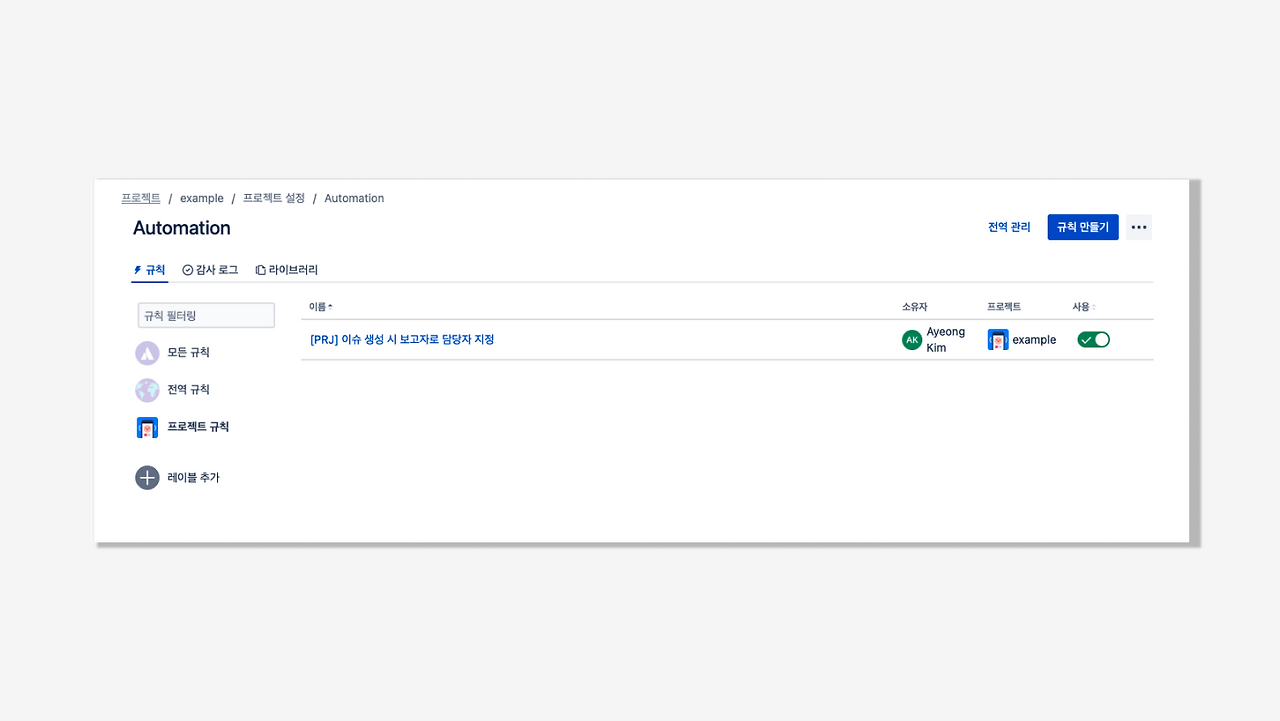This screenshot has height=721, width=1280.
Task: Click the 규칙 필터링 search field
Action: coord(206,316)
